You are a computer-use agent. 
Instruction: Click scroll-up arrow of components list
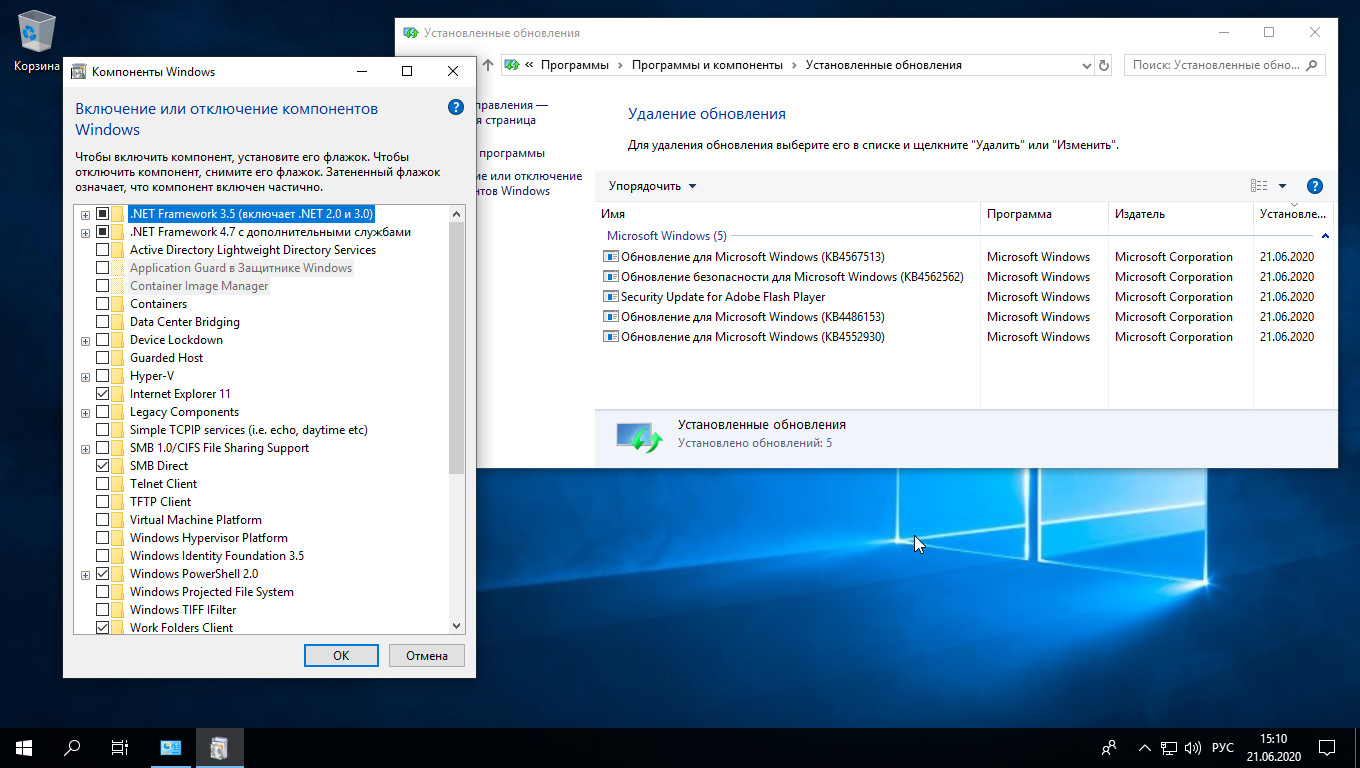(457, 214)
